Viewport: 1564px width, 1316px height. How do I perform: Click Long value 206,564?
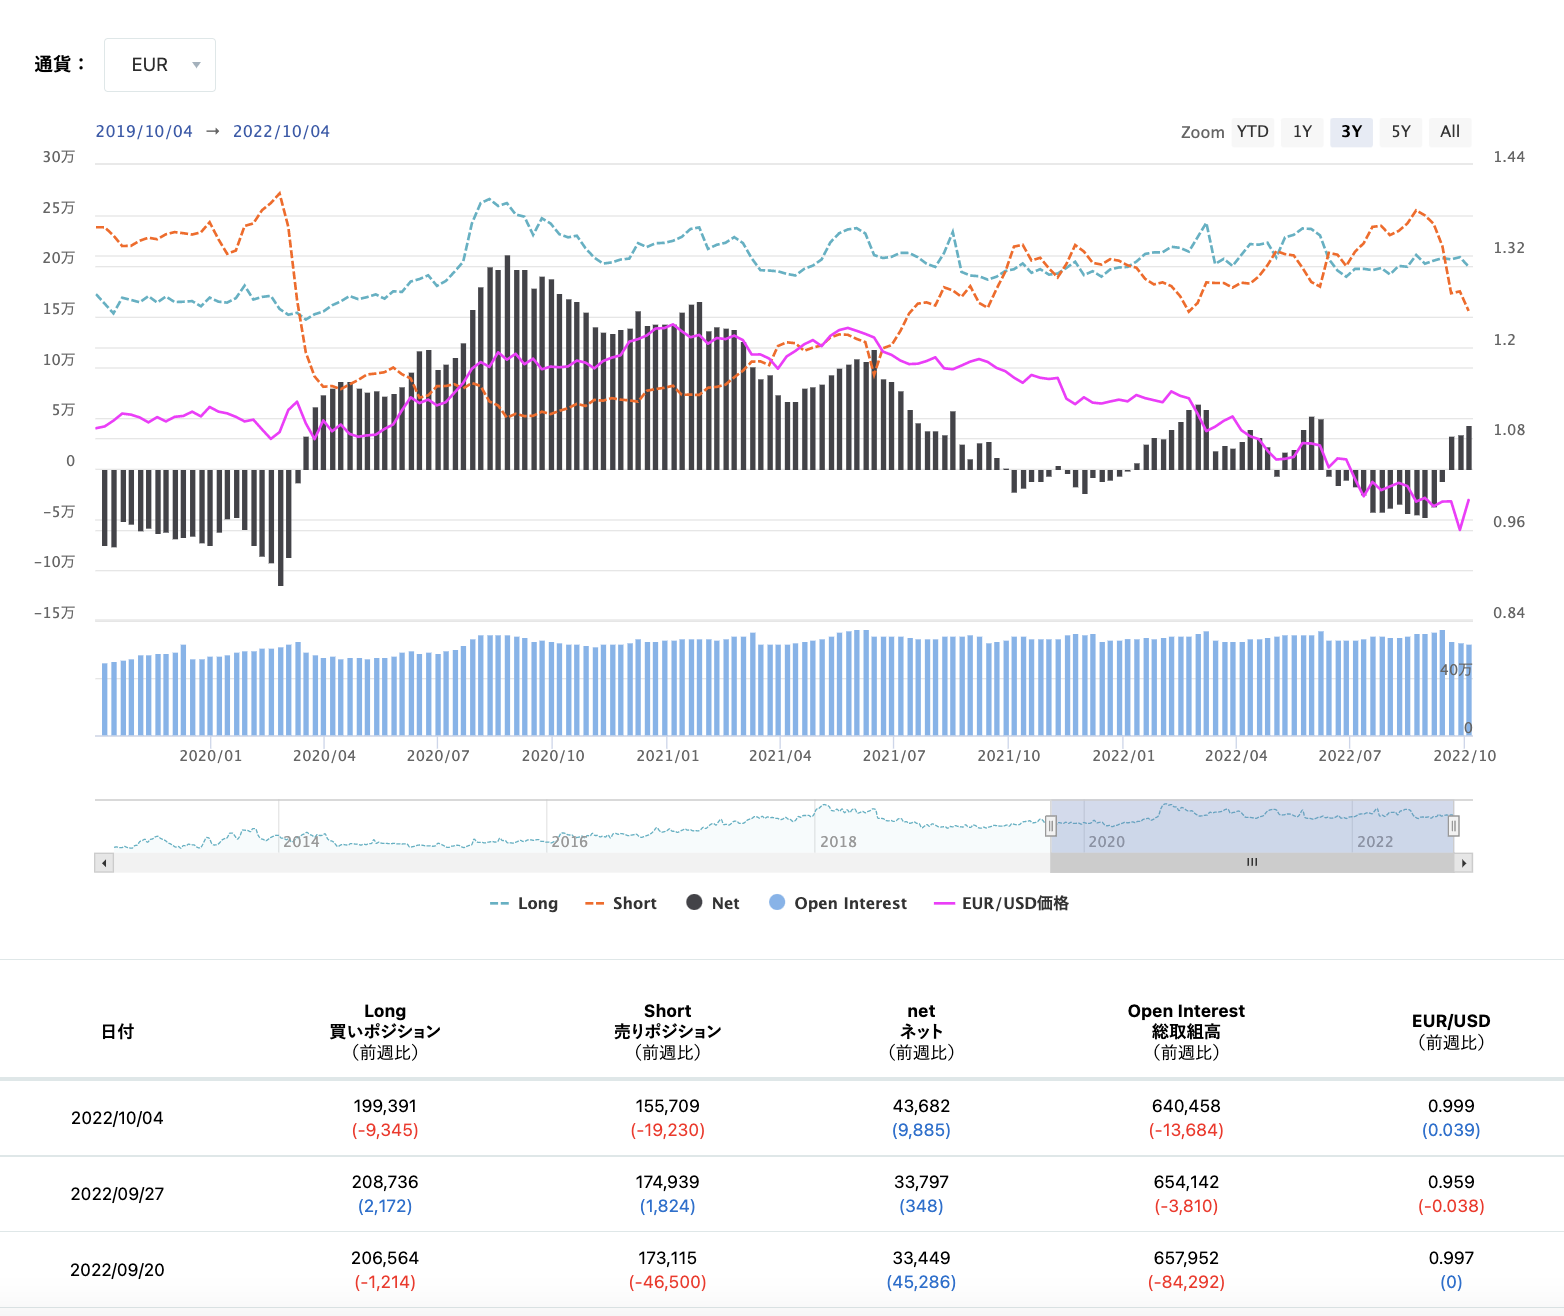(385, 1258)
